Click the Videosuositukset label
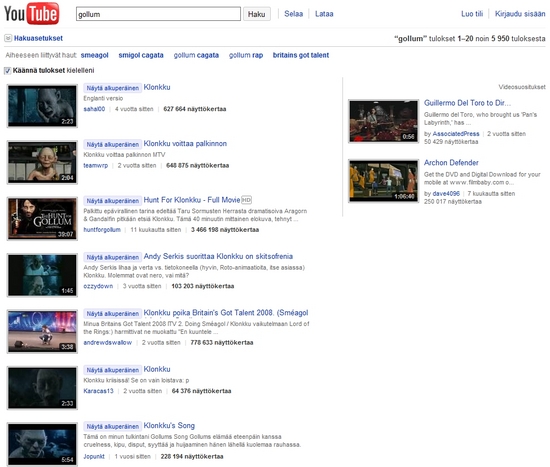Screen dimensions: 550x467 [522, 87]
